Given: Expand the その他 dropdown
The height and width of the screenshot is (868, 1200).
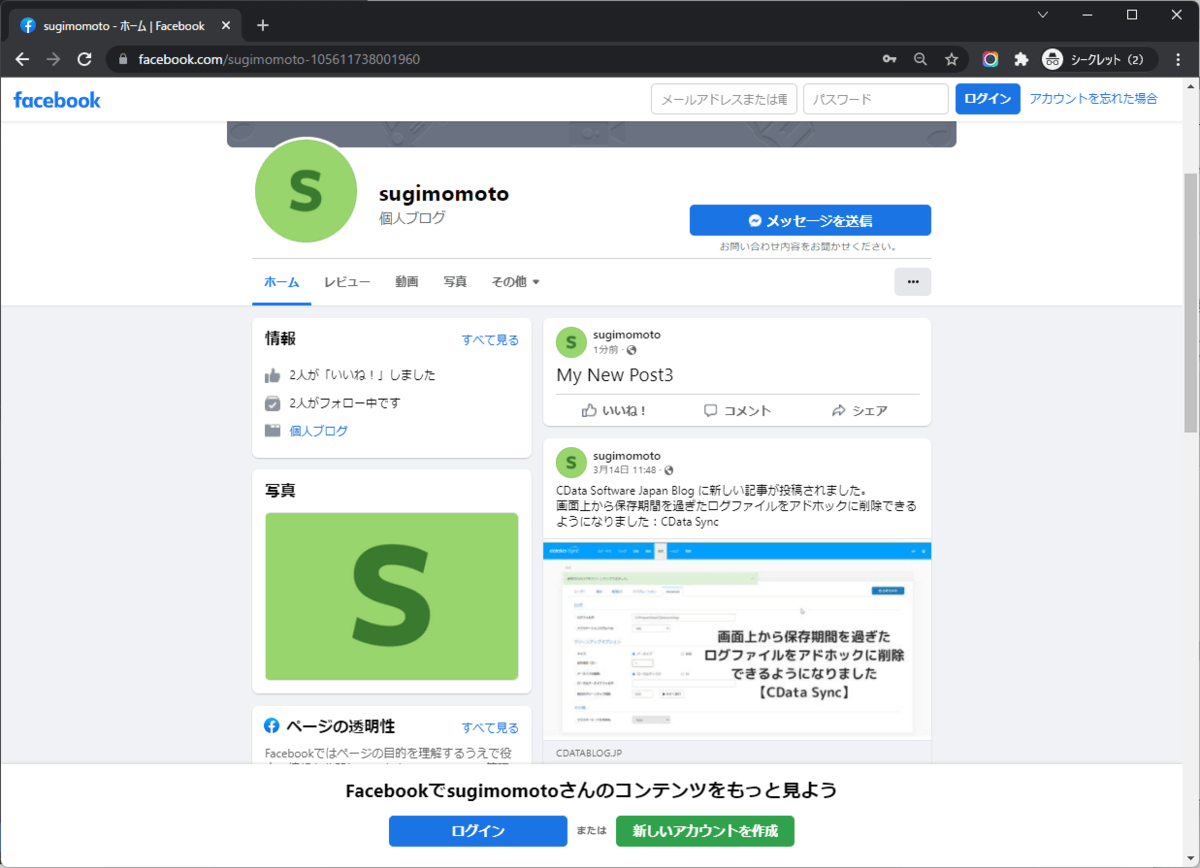Looking at the screenshot, I should click(x=515, y=282).
